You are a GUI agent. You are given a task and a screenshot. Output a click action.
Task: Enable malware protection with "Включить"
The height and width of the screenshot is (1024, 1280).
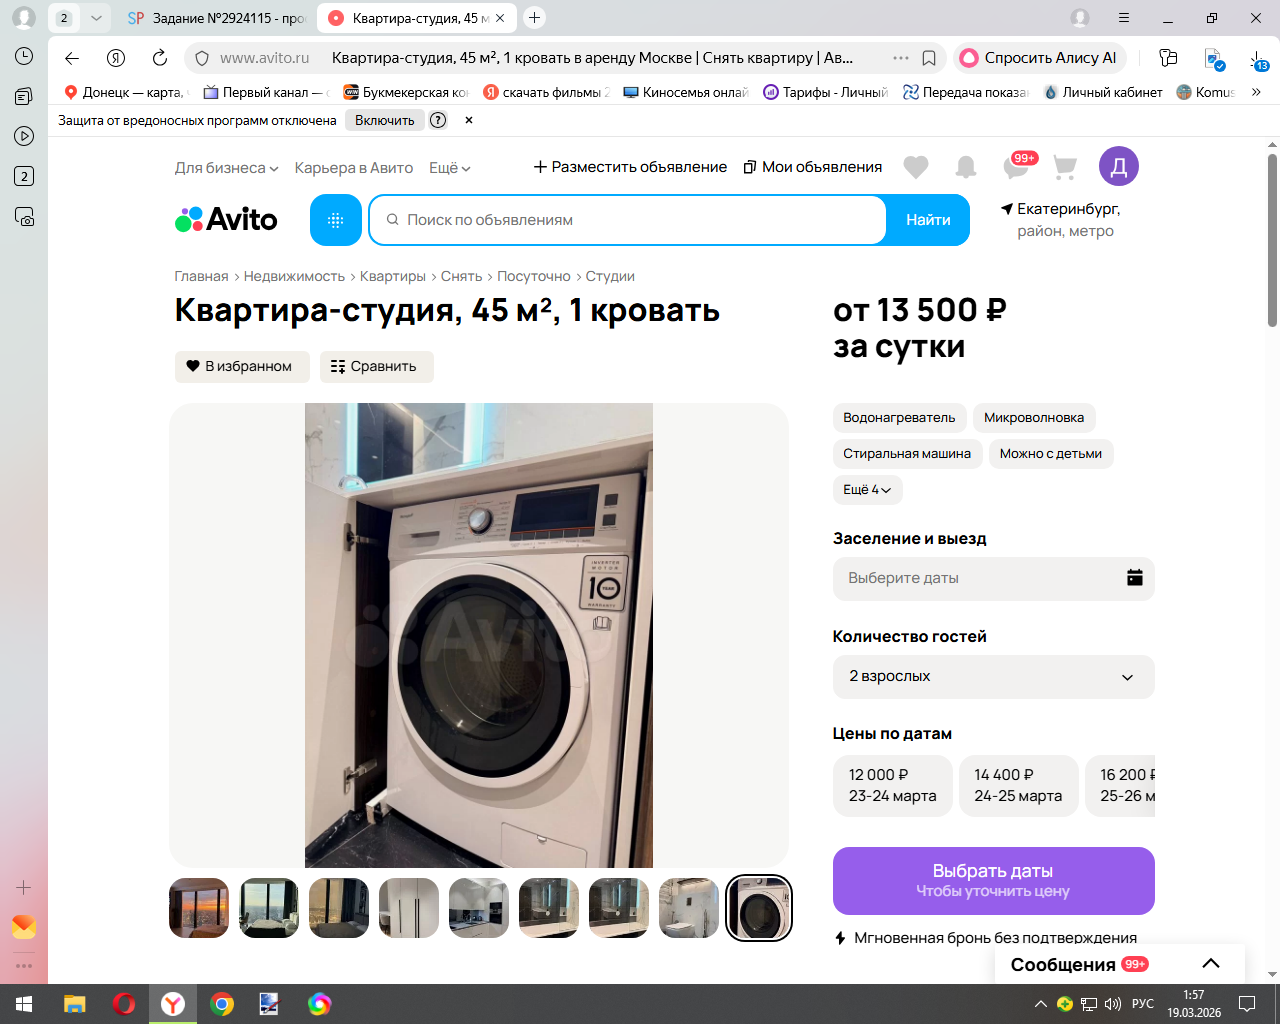pos(384,120)
